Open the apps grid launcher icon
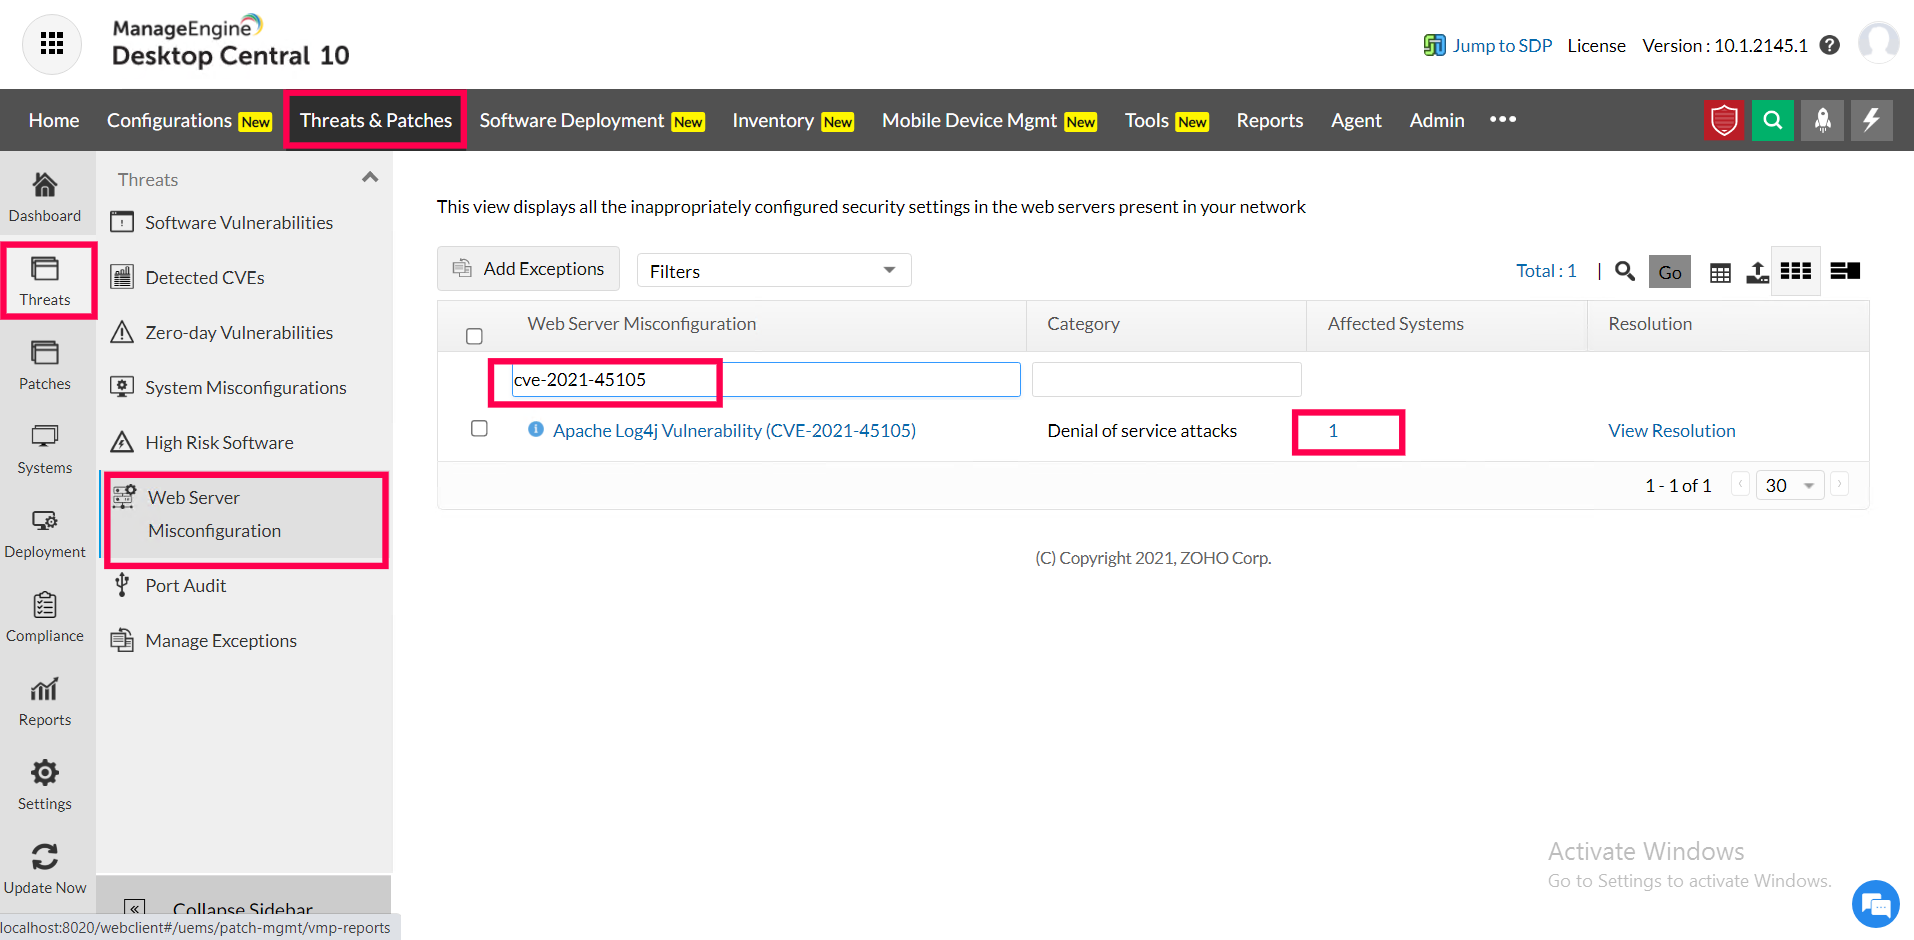This screenshot has height=940, width=1914. (52, 44)
